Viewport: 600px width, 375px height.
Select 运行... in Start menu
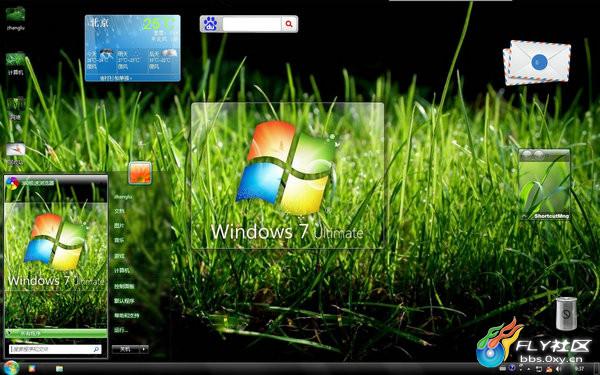pos(121,330)
